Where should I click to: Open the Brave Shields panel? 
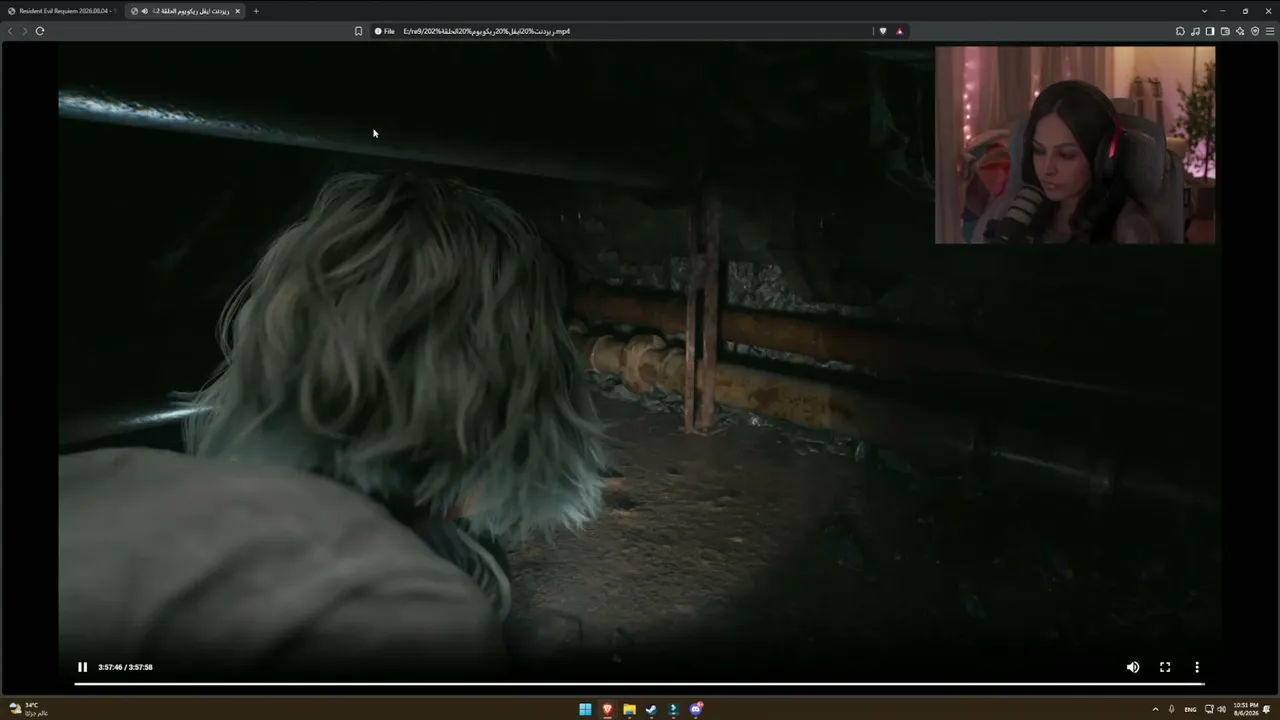[882, 31]
